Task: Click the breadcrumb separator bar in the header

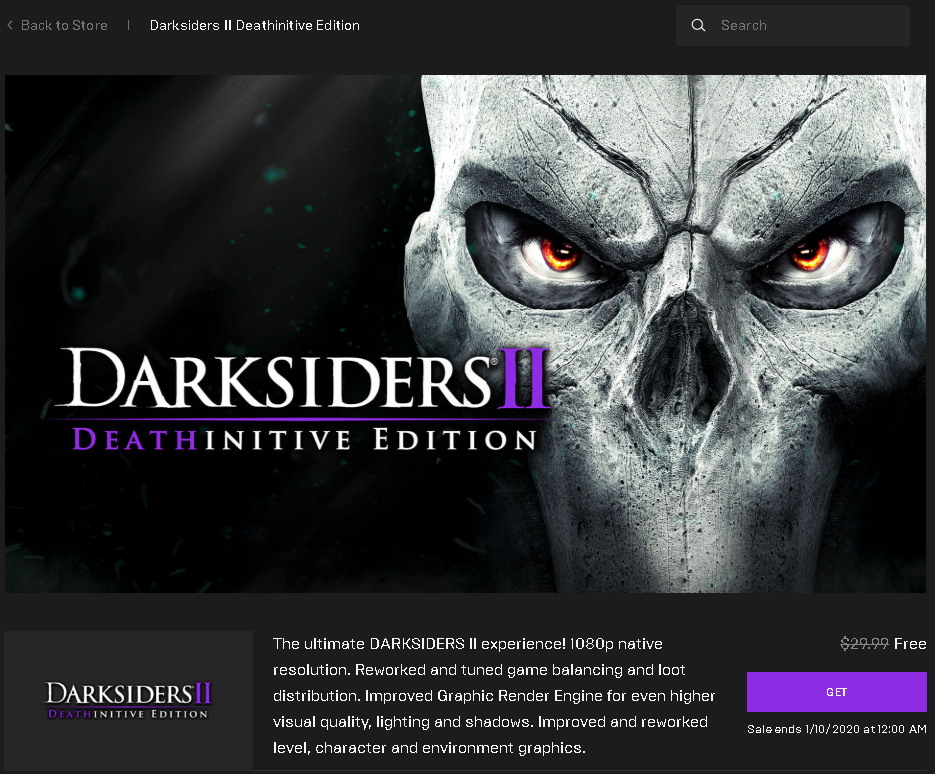Action: coord(128,25)
